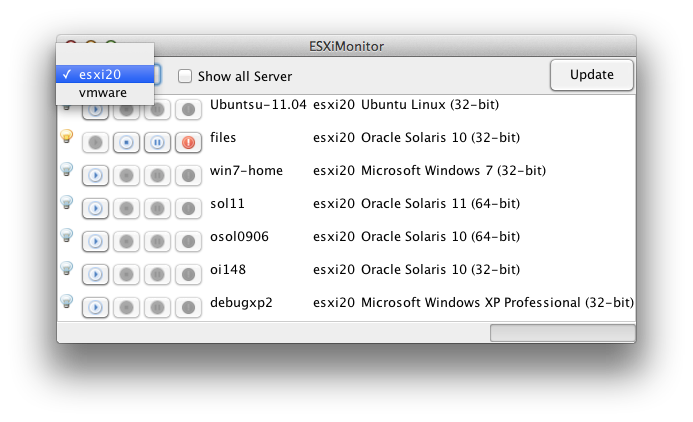Click the reset button for Ubuntsu-11.04

(188, 109)
